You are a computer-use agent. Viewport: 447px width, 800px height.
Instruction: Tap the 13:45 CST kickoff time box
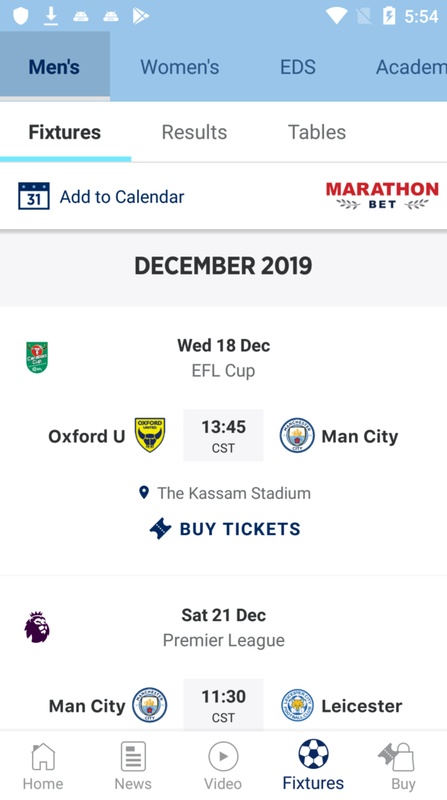(224, 435)
